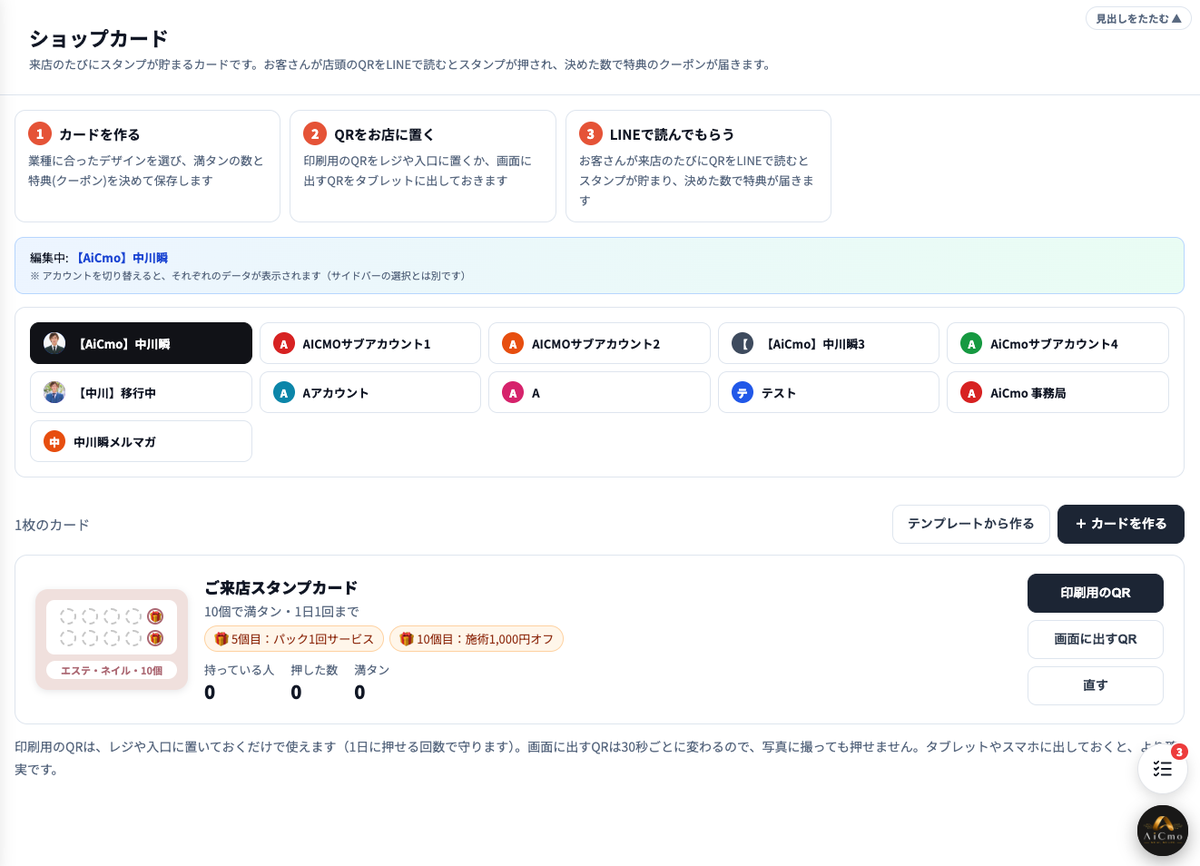Edit the stamp card with 直す
The height and width of the screenshot is (866, 1200).
coord(1095,685)
